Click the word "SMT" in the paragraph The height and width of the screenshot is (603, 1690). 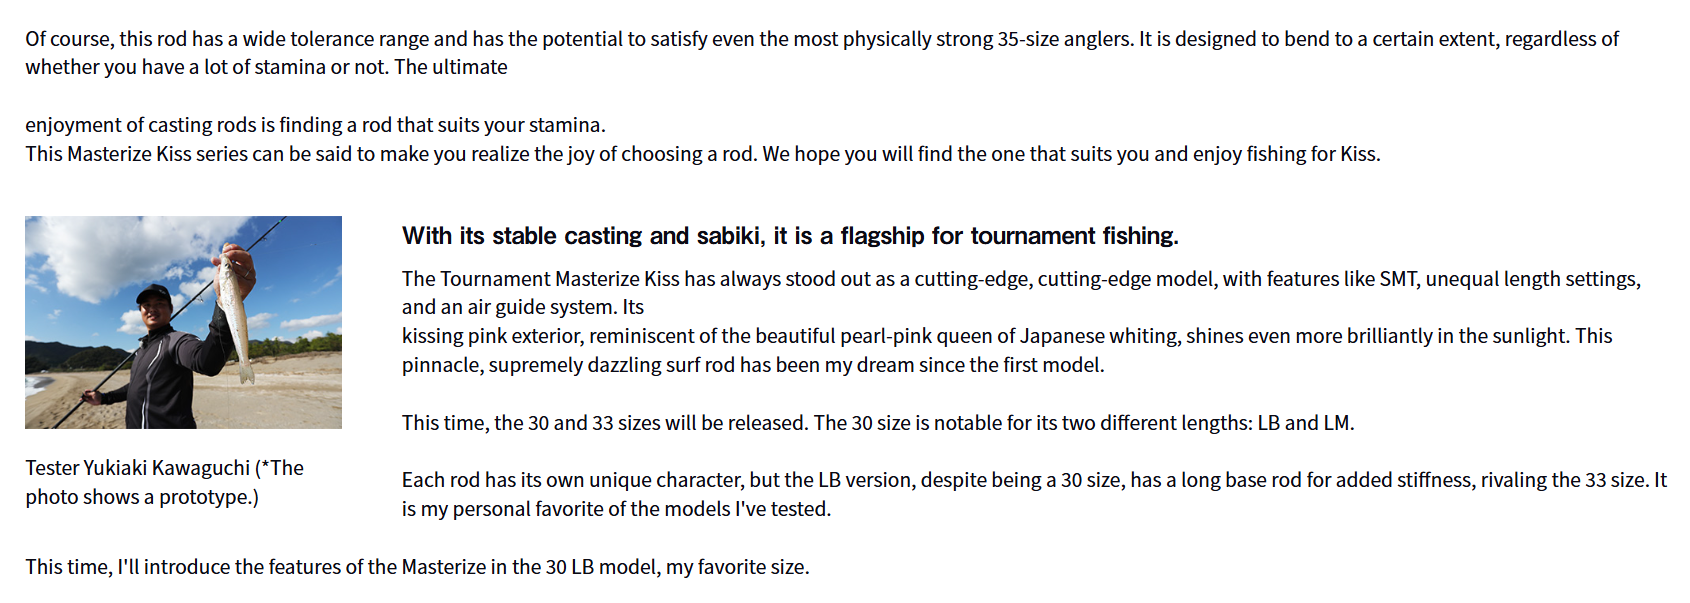point(1398,279)
